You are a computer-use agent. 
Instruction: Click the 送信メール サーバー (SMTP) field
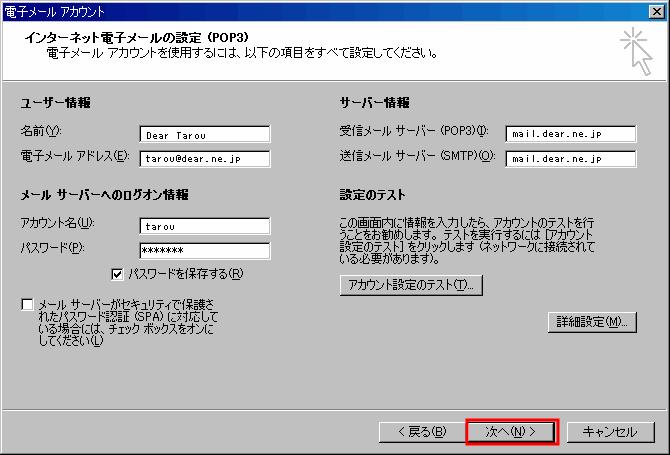tap(570, 159)
